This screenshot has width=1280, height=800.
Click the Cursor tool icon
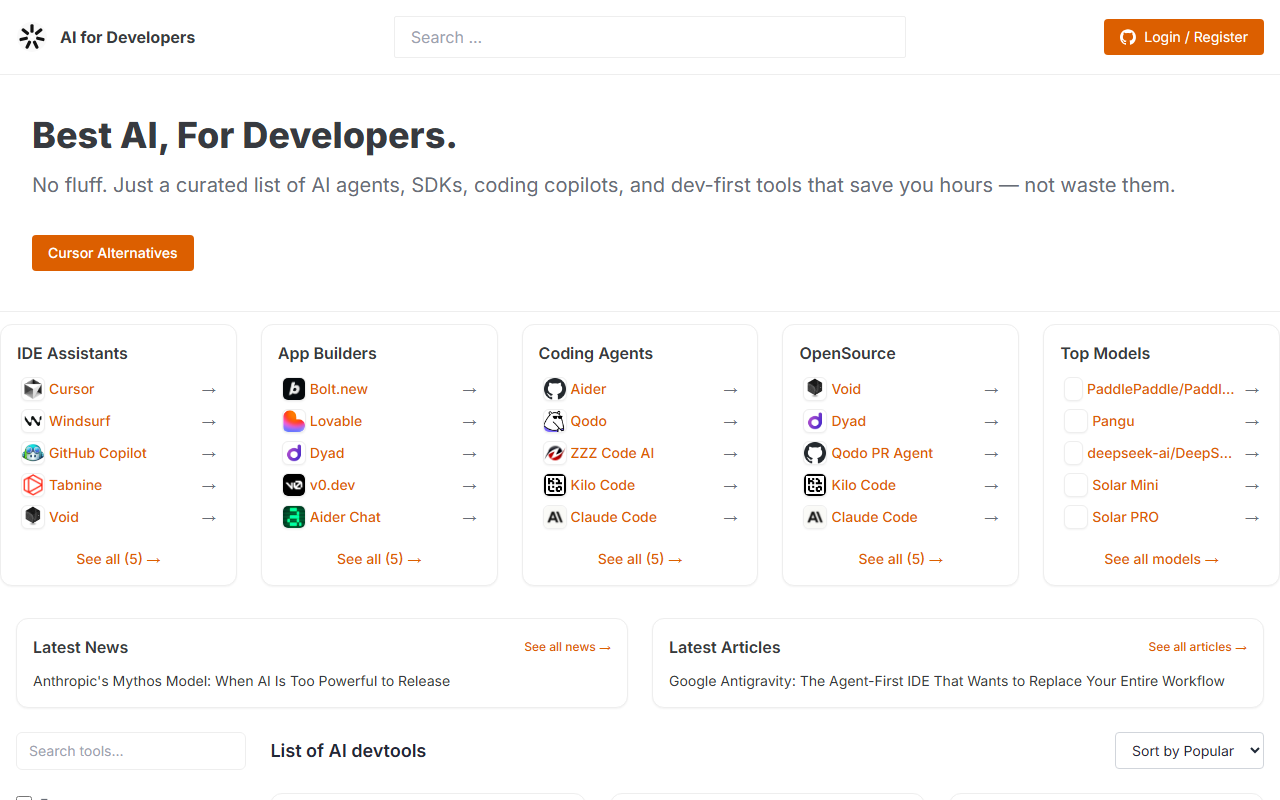(33, 389)
